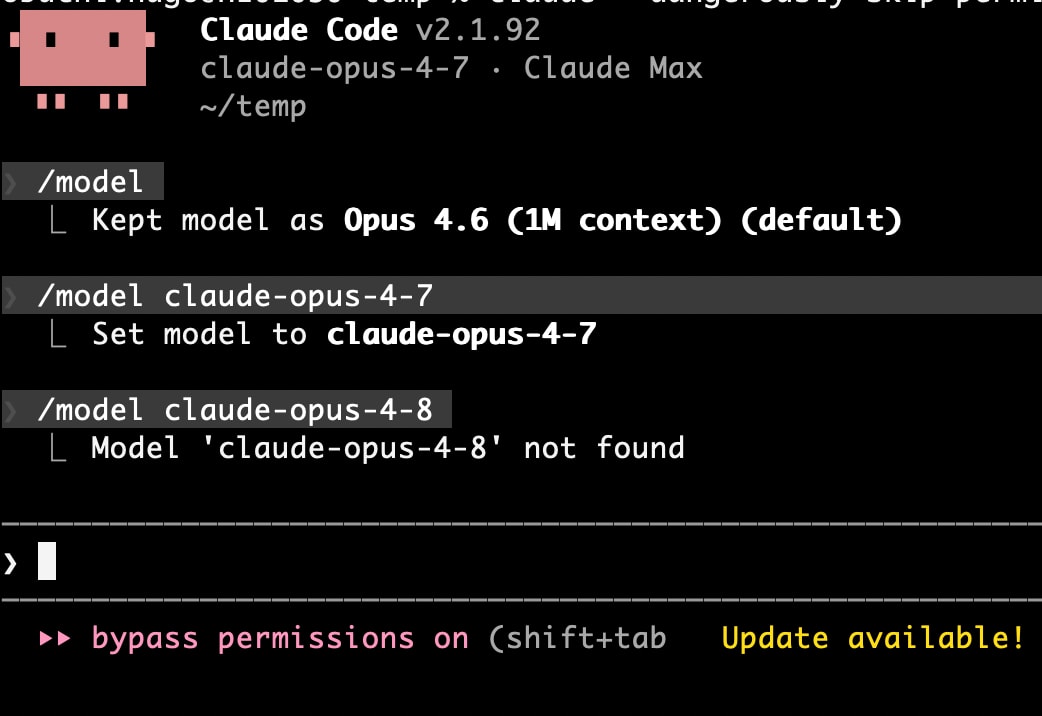Click the chevron before /model claude-opus-4-7
This screenshot has width=1042, height=716.
[x=11, y=296]
